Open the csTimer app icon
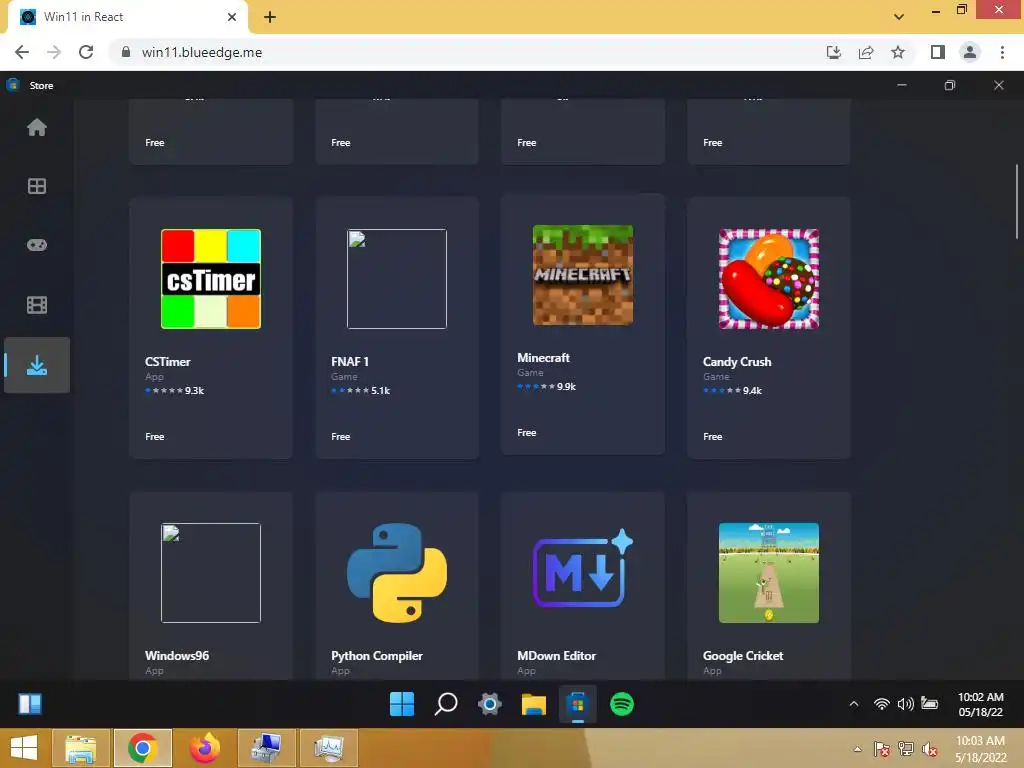The image size is (1024, 768). click(x=211, y=279)
